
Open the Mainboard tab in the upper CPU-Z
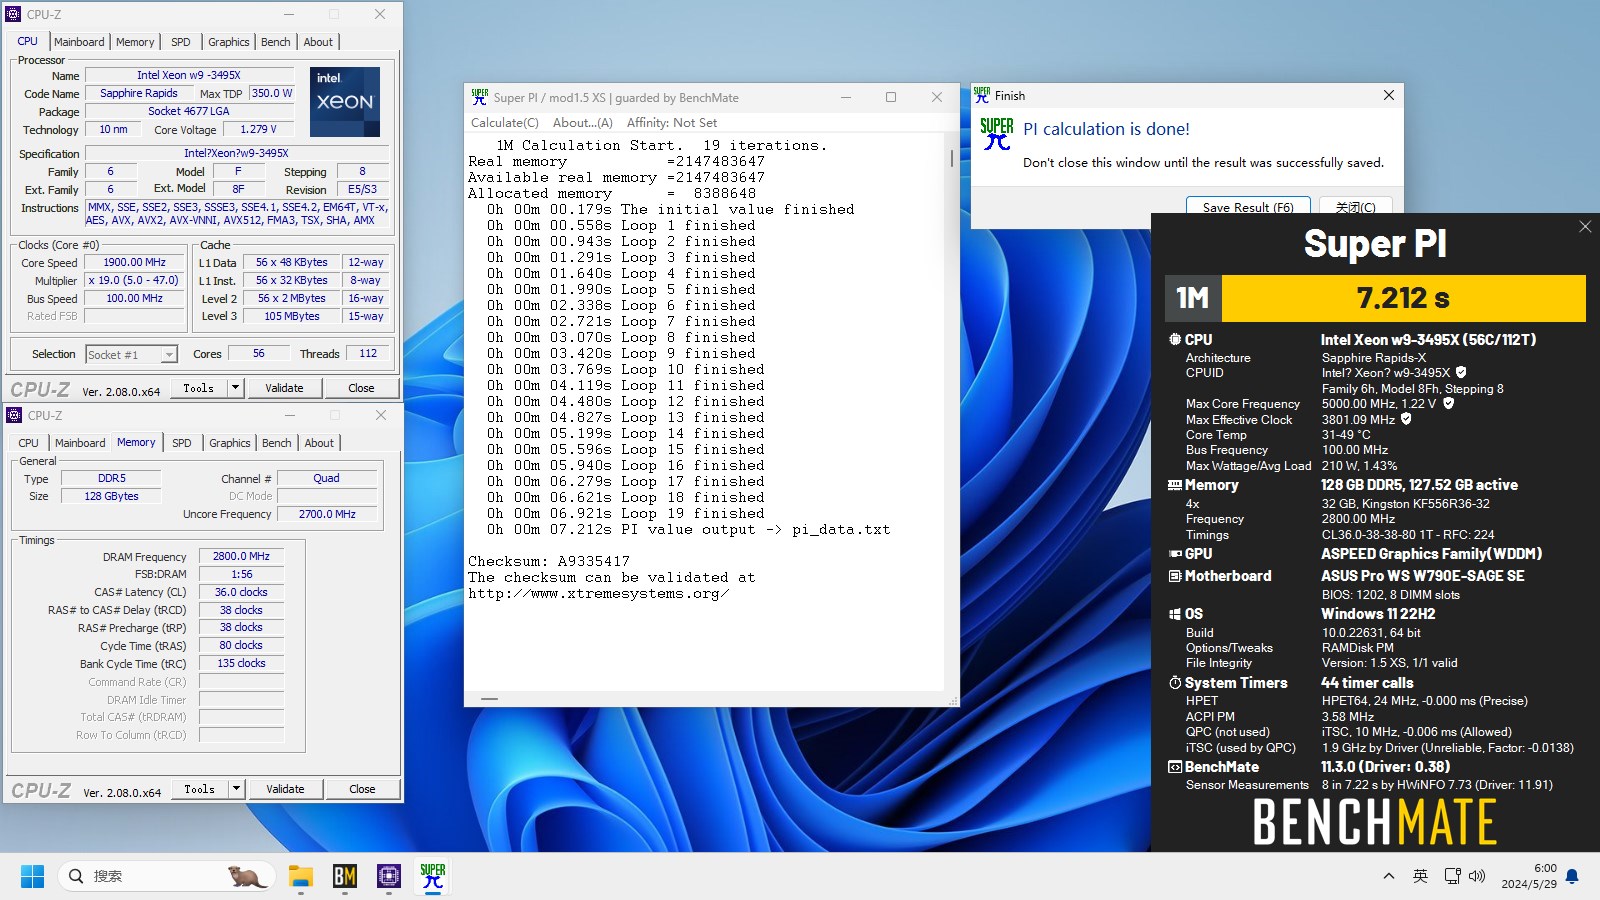[79, 42]
